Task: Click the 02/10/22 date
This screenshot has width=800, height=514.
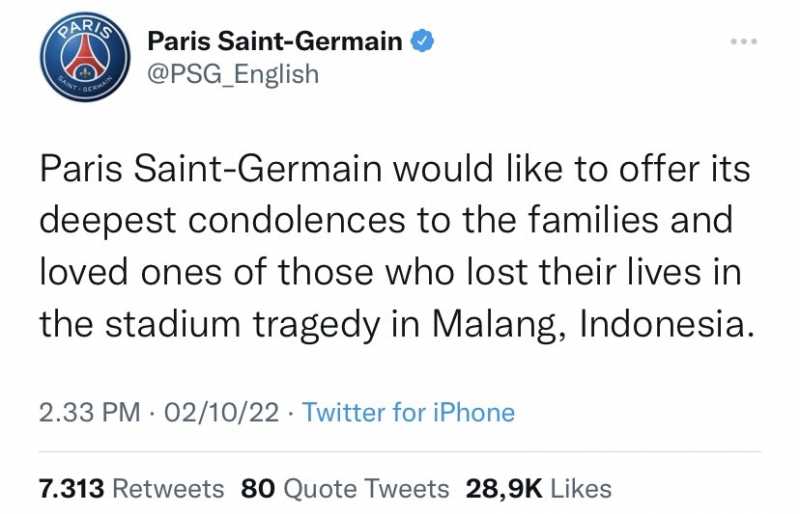Action: point(221,412)
